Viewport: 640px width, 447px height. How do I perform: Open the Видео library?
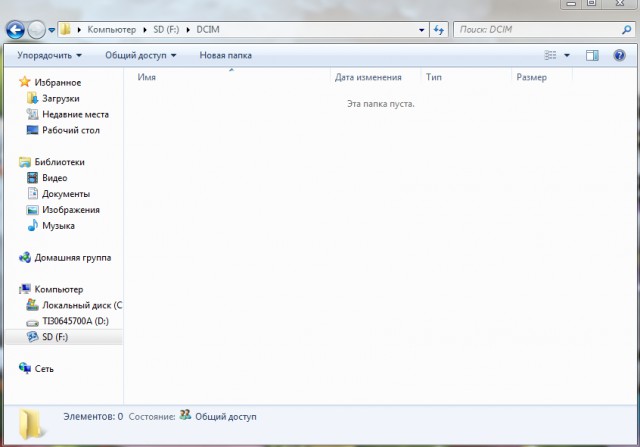[x=54, y=178]
